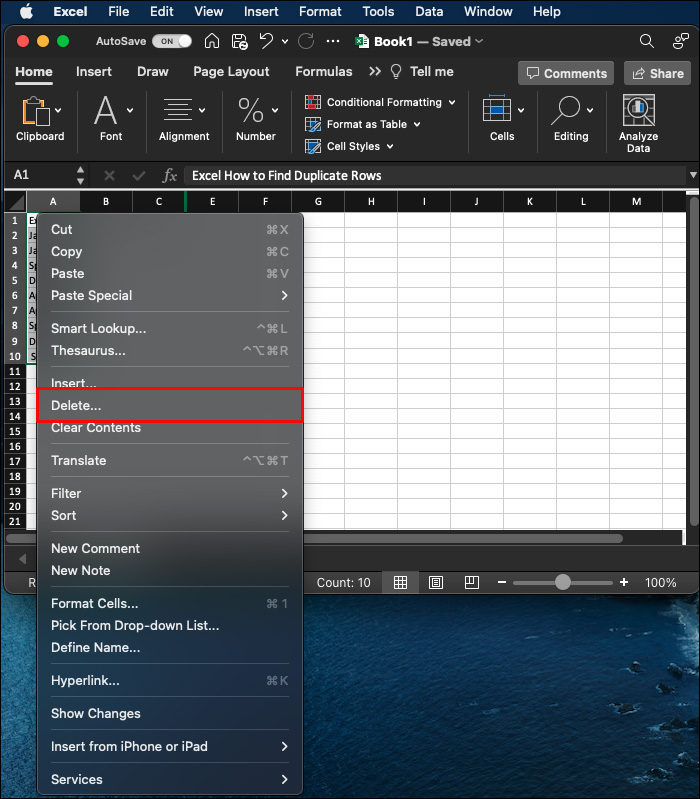Click the Search magnifier icon

coord(647,41)
